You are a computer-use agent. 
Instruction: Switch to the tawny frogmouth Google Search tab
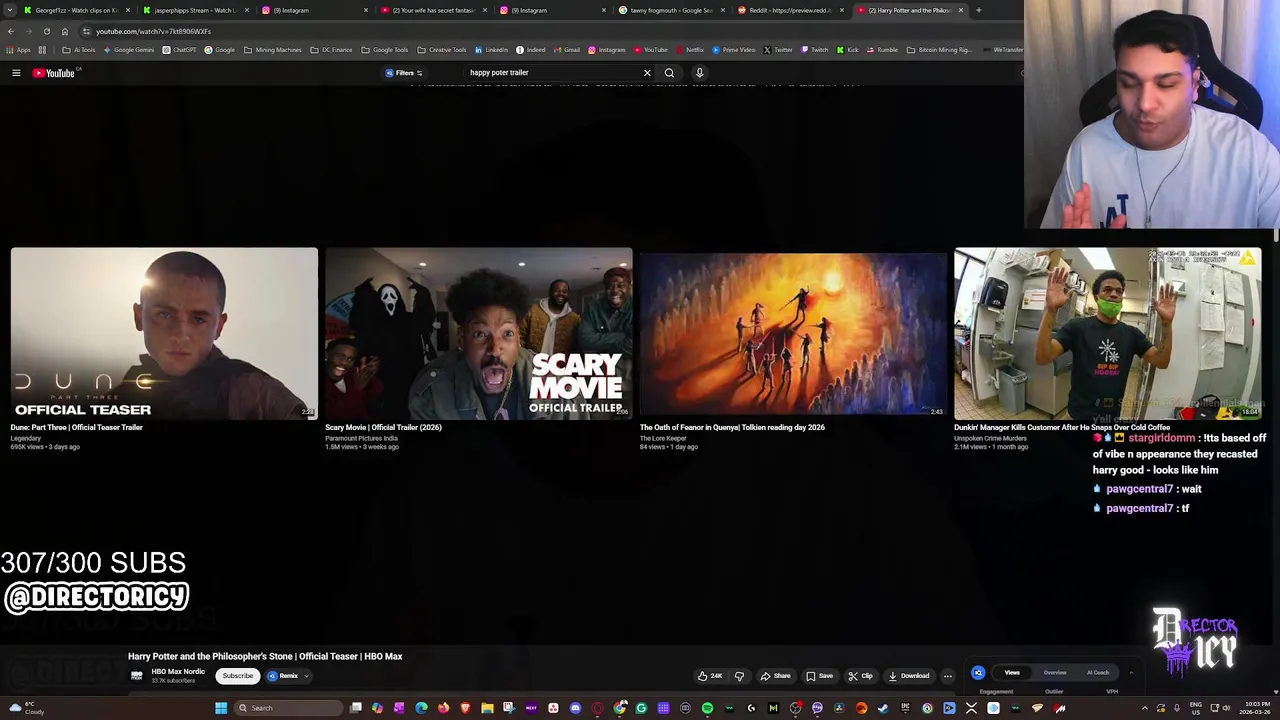point(671,10)
